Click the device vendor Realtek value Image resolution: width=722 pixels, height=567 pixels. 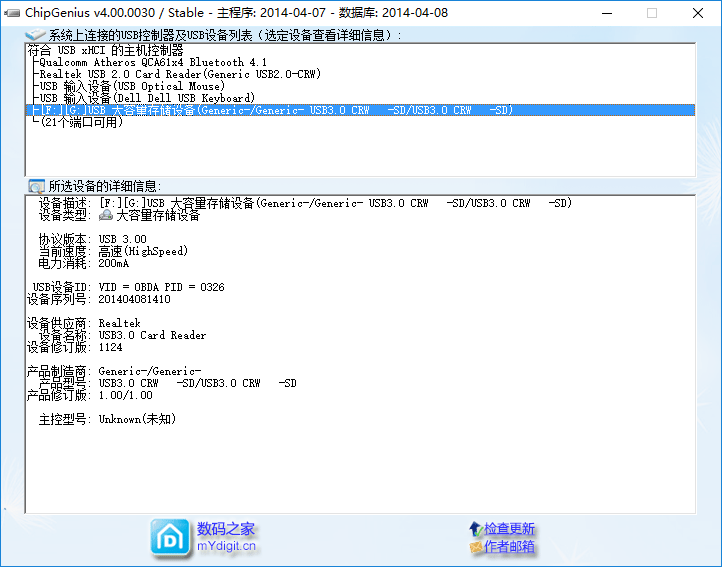tap(120, 323)
